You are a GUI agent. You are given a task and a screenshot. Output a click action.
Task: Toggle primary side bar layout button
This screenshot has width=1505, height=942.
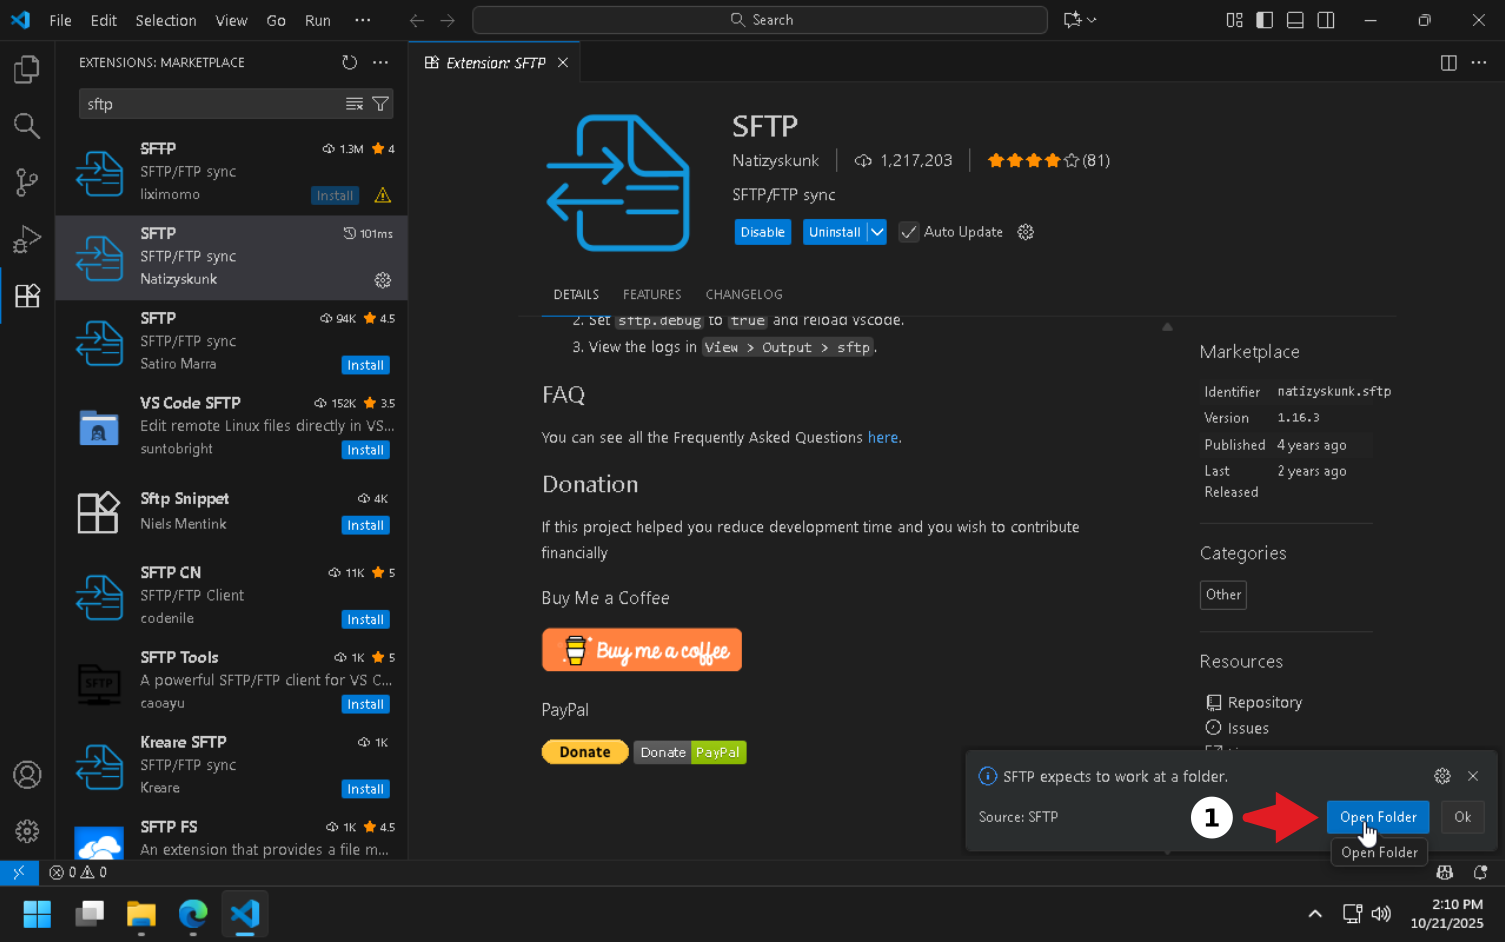click(x=1265, y=20)
